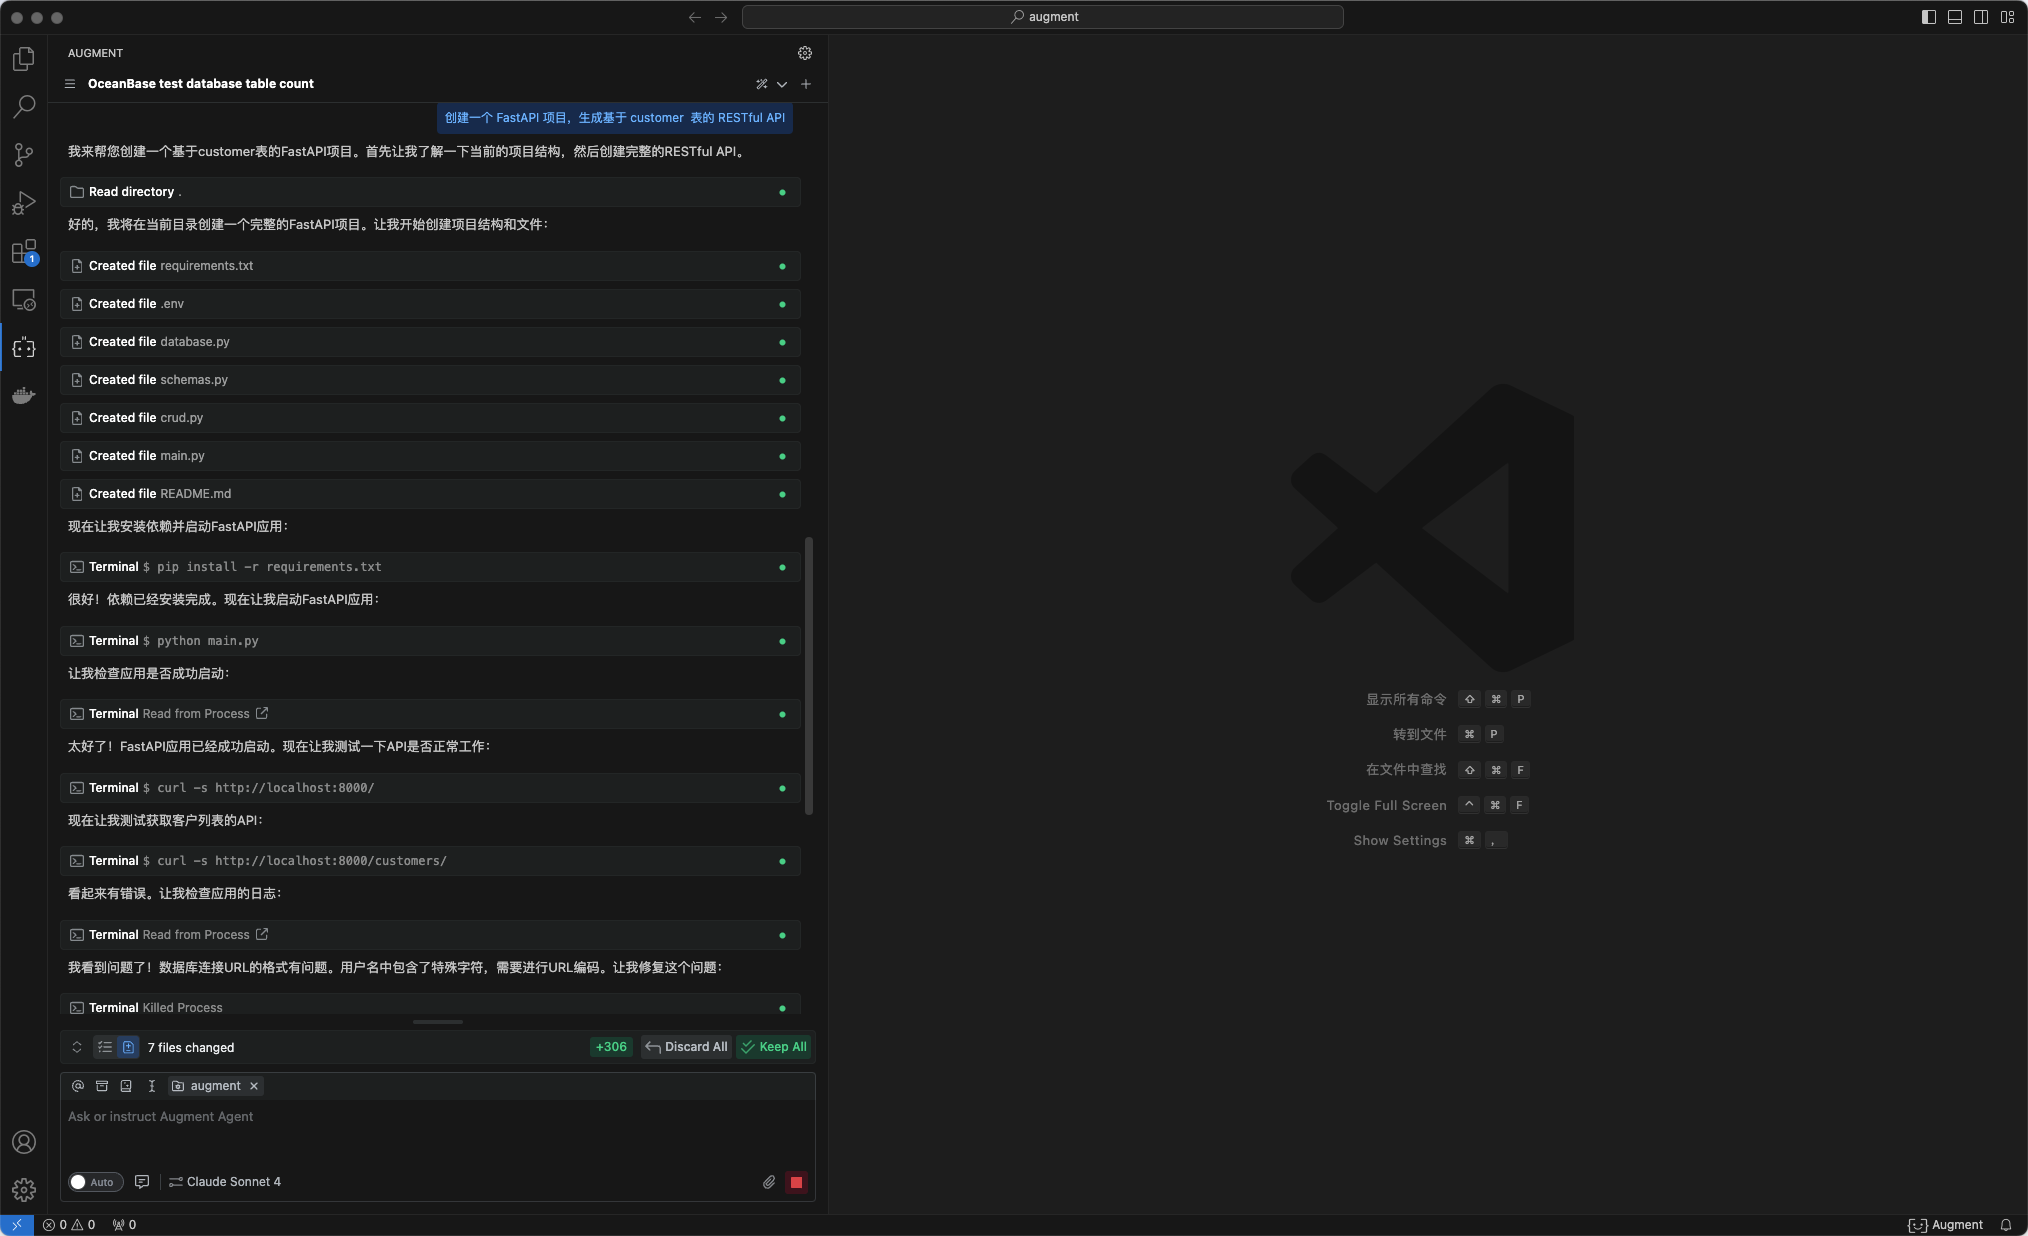Expand the 7 files changed list
This screenshot has width=2028, height=1236.
[77, 1047]
